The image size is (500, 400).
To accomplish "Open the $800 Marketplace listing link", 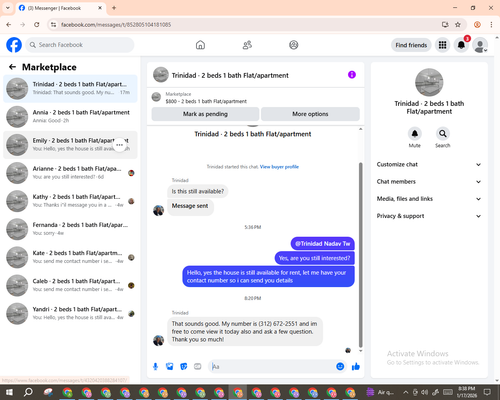I will coord(206,101).
